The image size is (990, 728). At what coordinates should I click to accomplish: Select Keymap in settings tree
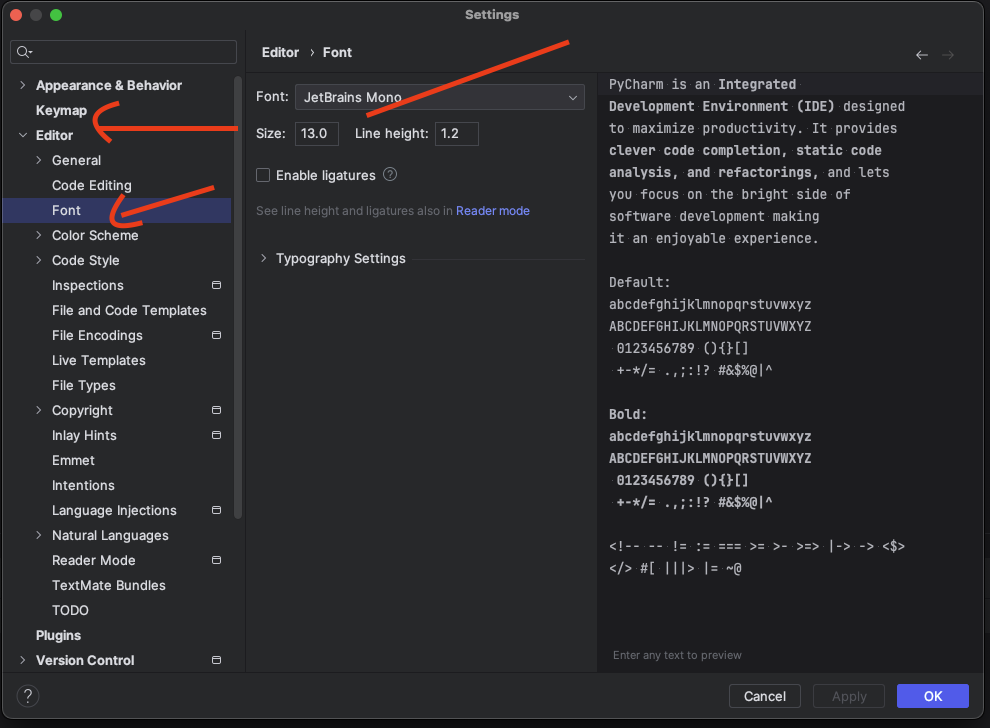(x=61, y=110)
